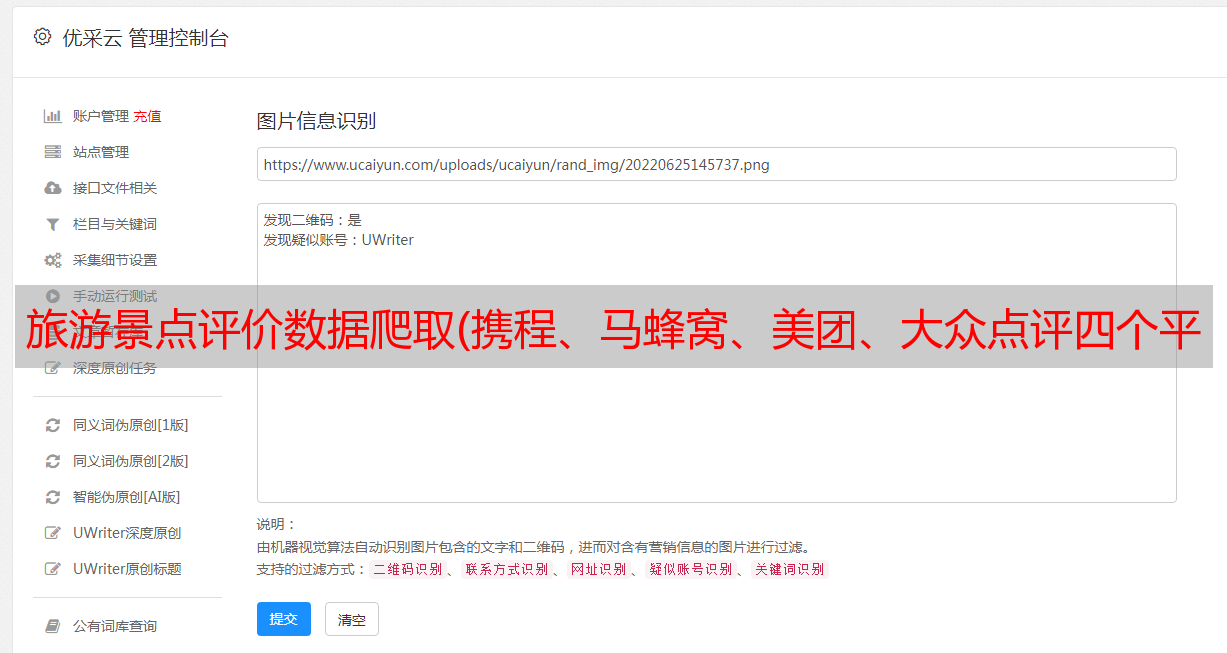The width and height of the screenshot is (1227, 653).
Task: Click the refresh icon for 同义词伪原创[2版]
Action: click(x=53, y=461)
